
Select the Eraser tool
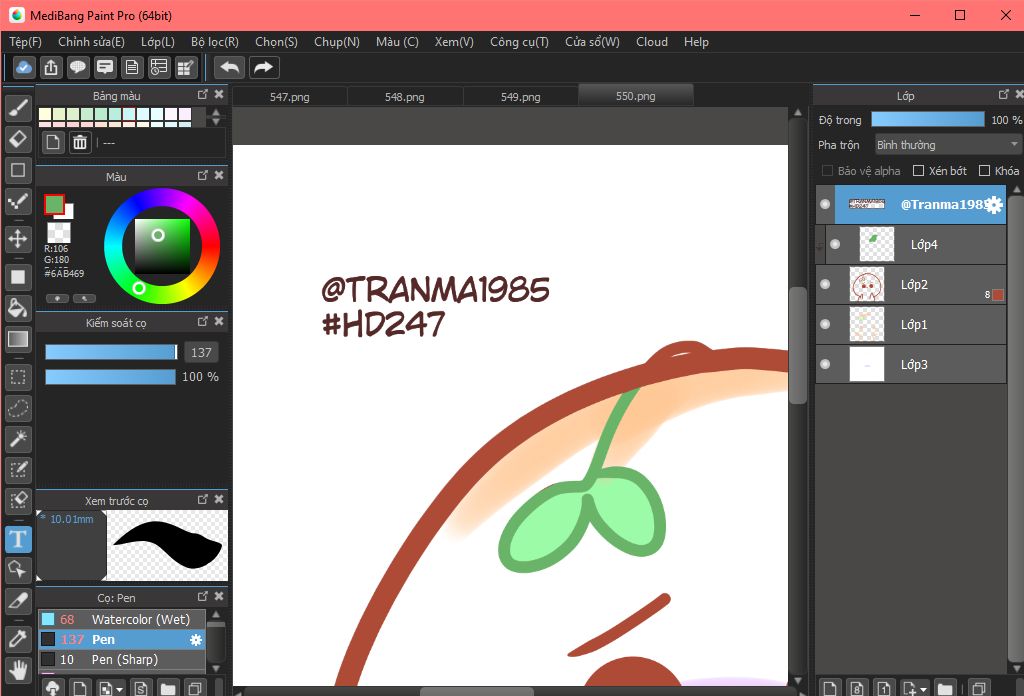(x=18, y=138)
